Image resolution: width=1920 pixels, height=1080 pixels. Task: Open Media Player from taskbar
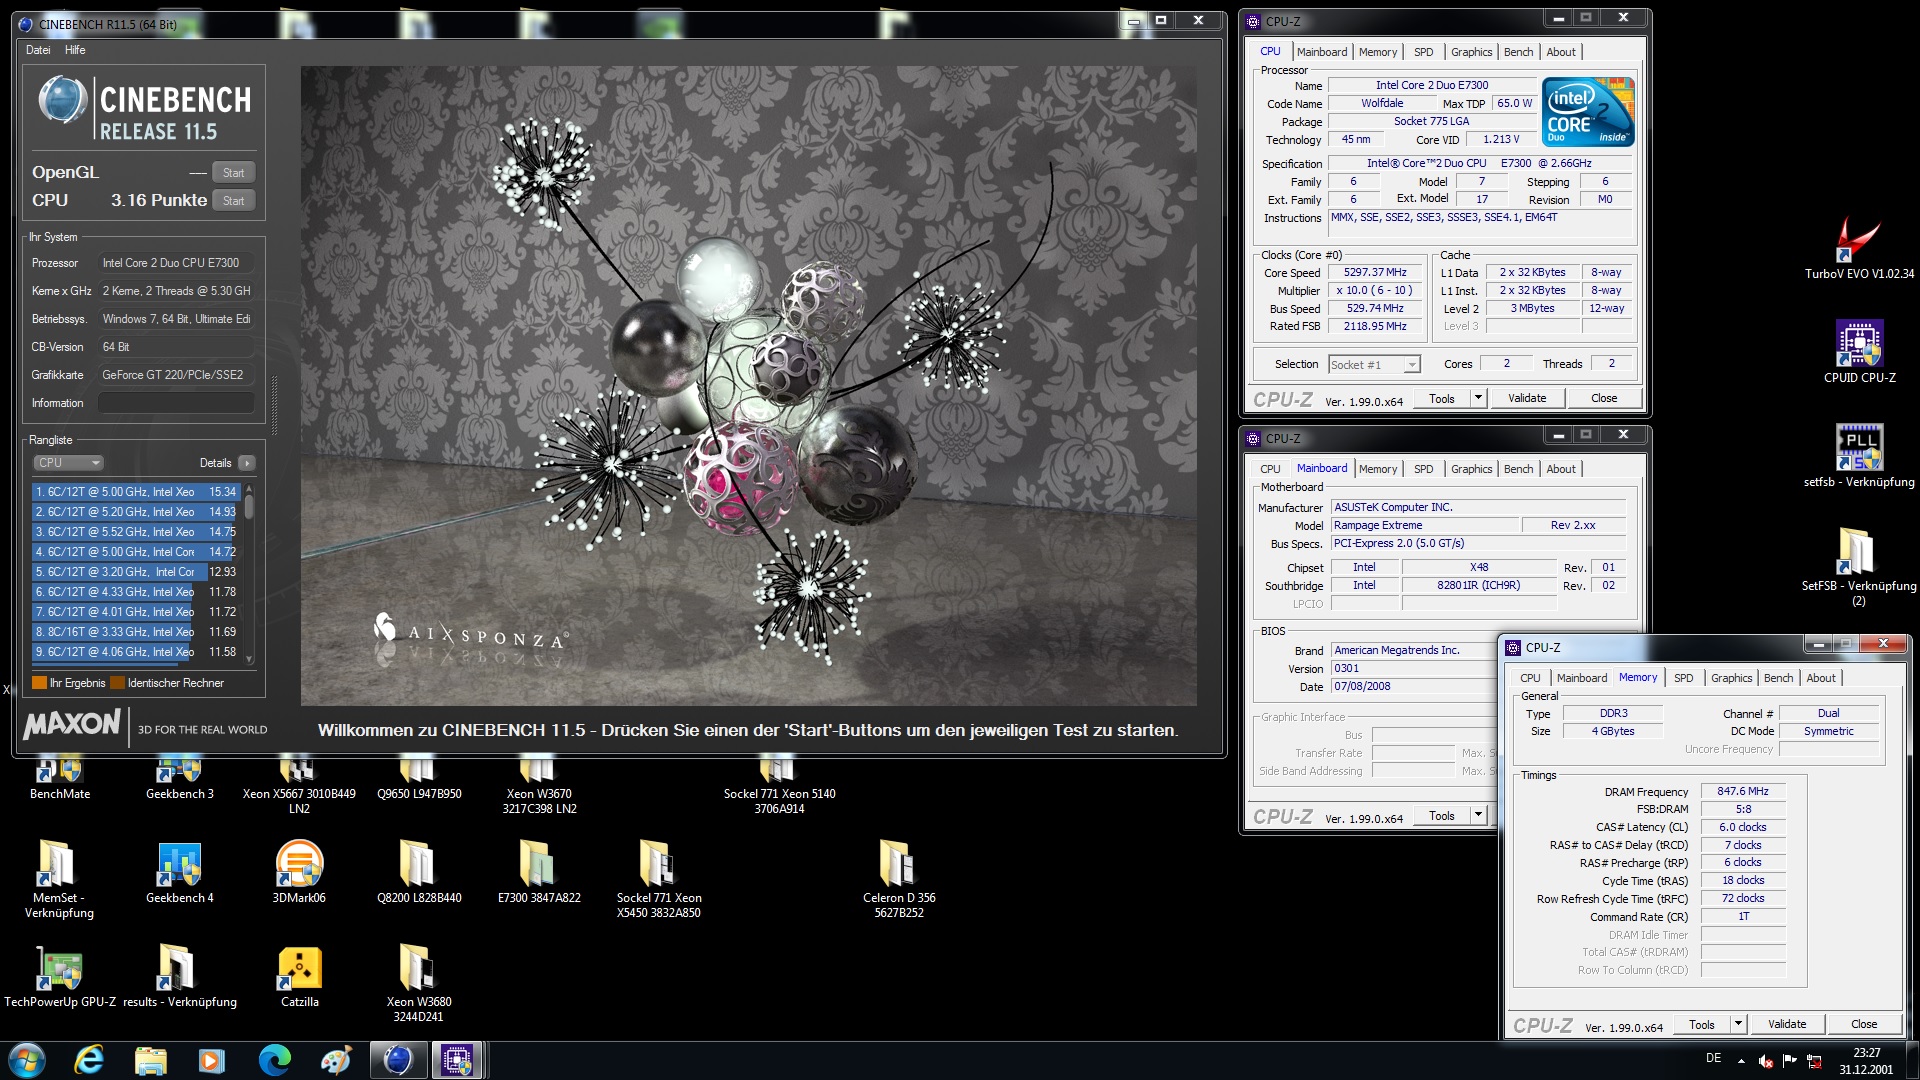coord(212,1060)
